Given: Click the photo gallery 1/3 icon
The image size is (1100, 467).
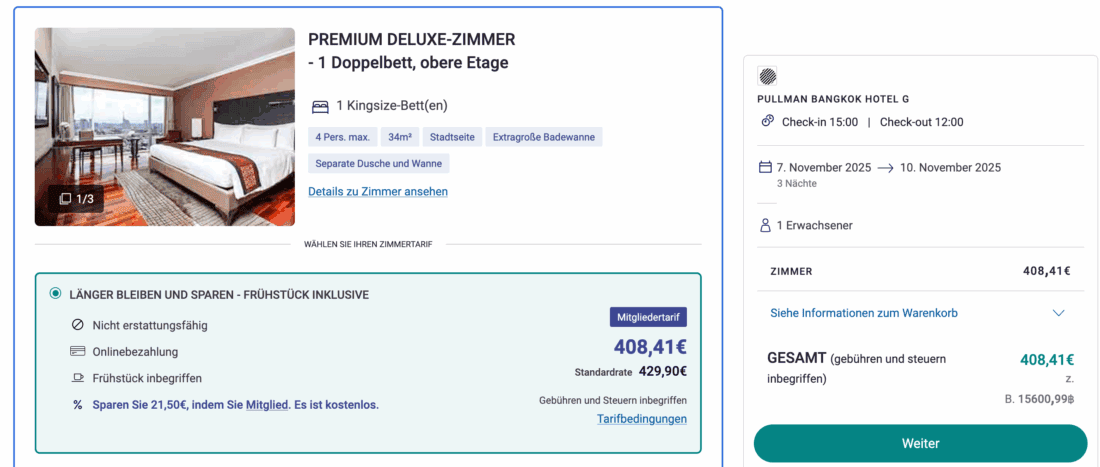Looking at the screenshot, I should (66, 199).
